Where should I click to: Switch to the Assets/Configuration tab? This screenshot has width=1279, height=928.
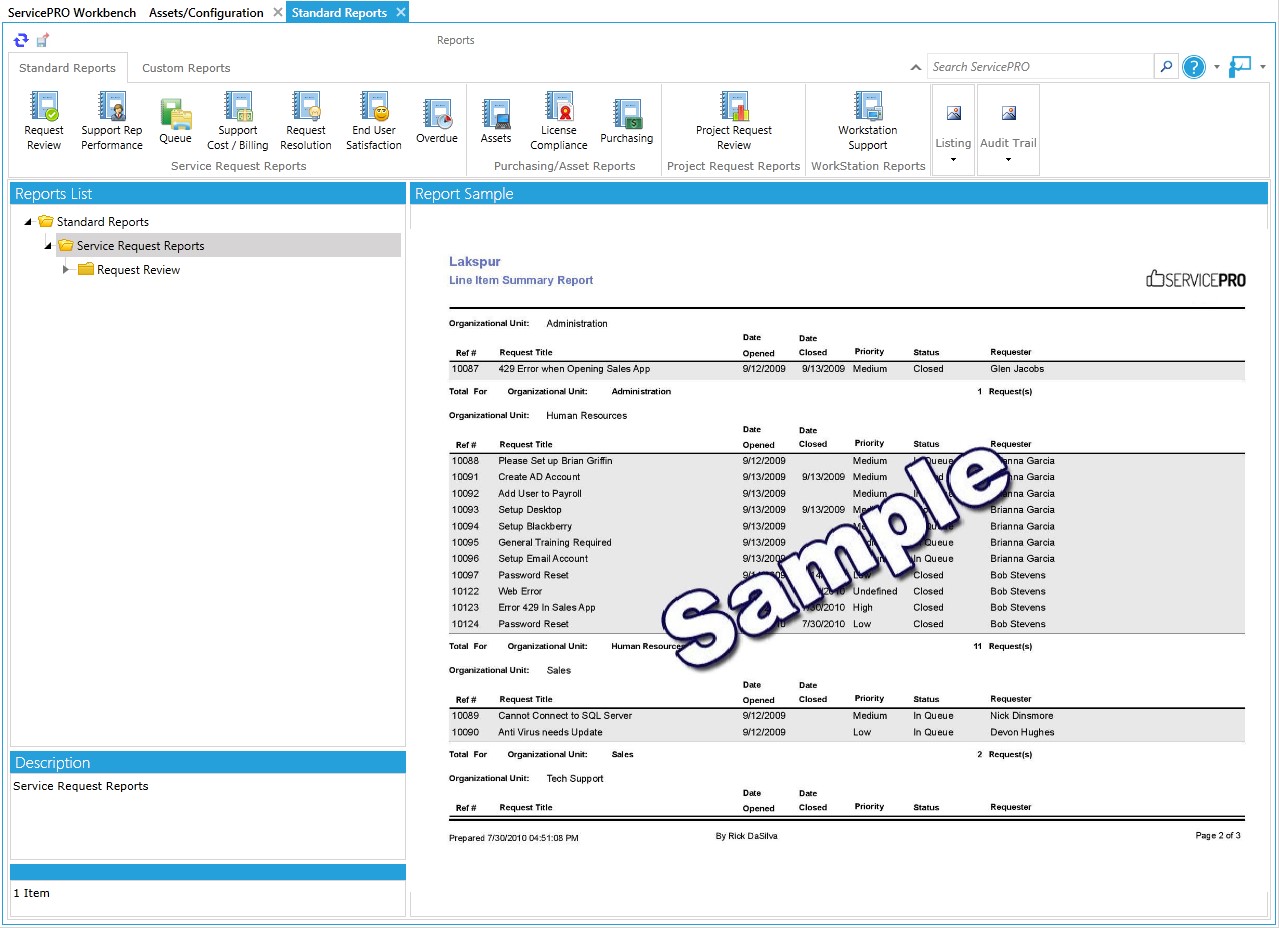click(206, 13)
